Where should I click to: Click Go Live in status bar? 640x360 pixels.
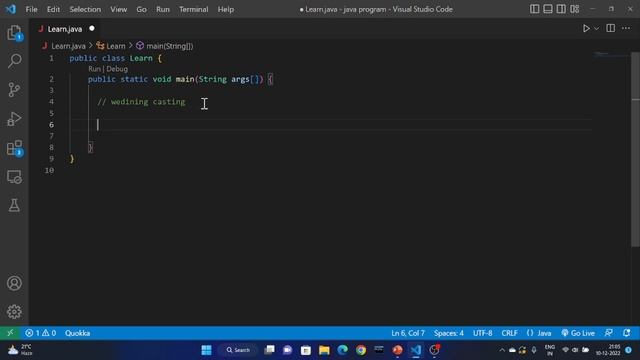coord(578,333)
